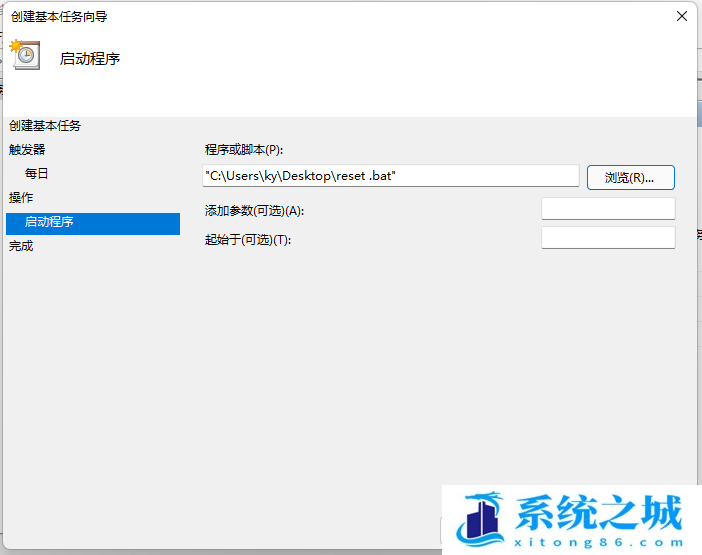Jump to the 完成 wizard step
The width and height of the screenshot is (702, 555).
point(21,246)
